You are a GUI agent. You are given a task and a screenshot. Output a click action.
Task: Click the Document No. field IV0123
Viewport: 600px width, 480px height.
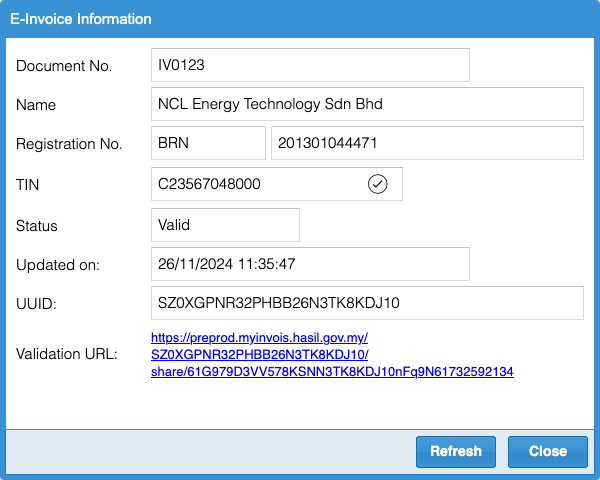(x=310, y=65)
